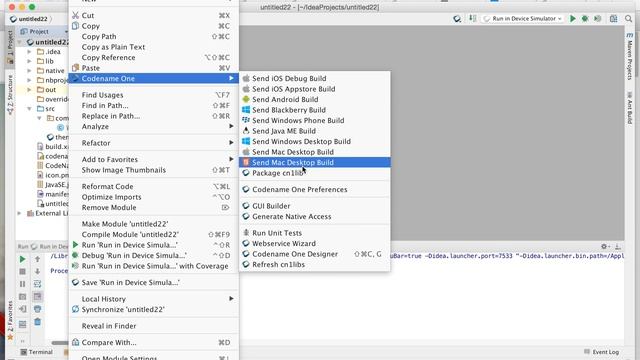Expand the out folder
The height and width of the screenshot is (360, 640).
click(29, 90)
